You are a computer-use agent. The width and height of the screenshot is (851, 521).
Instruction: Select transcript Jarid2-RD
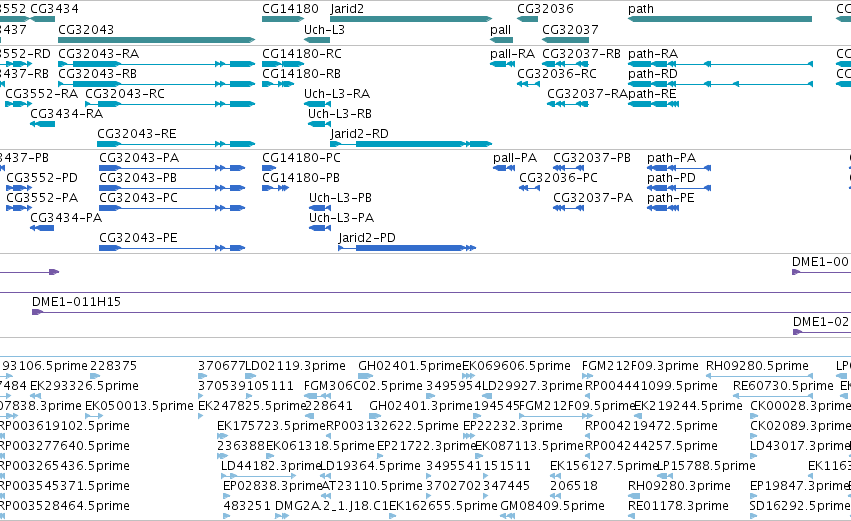click(359, 134)
